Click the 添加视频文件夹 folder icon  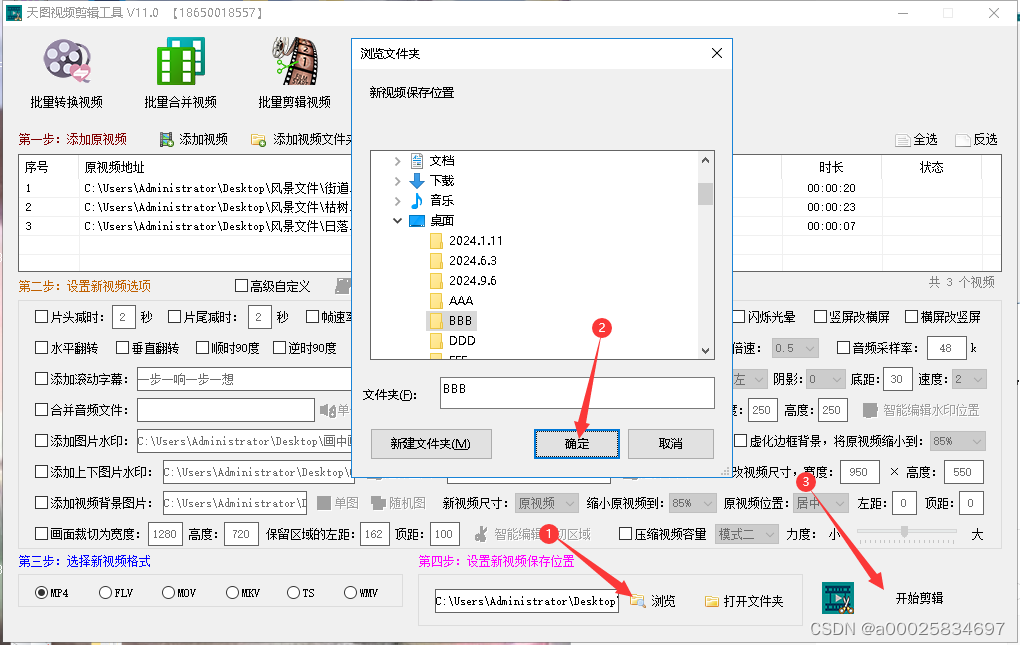coord(258,139)
